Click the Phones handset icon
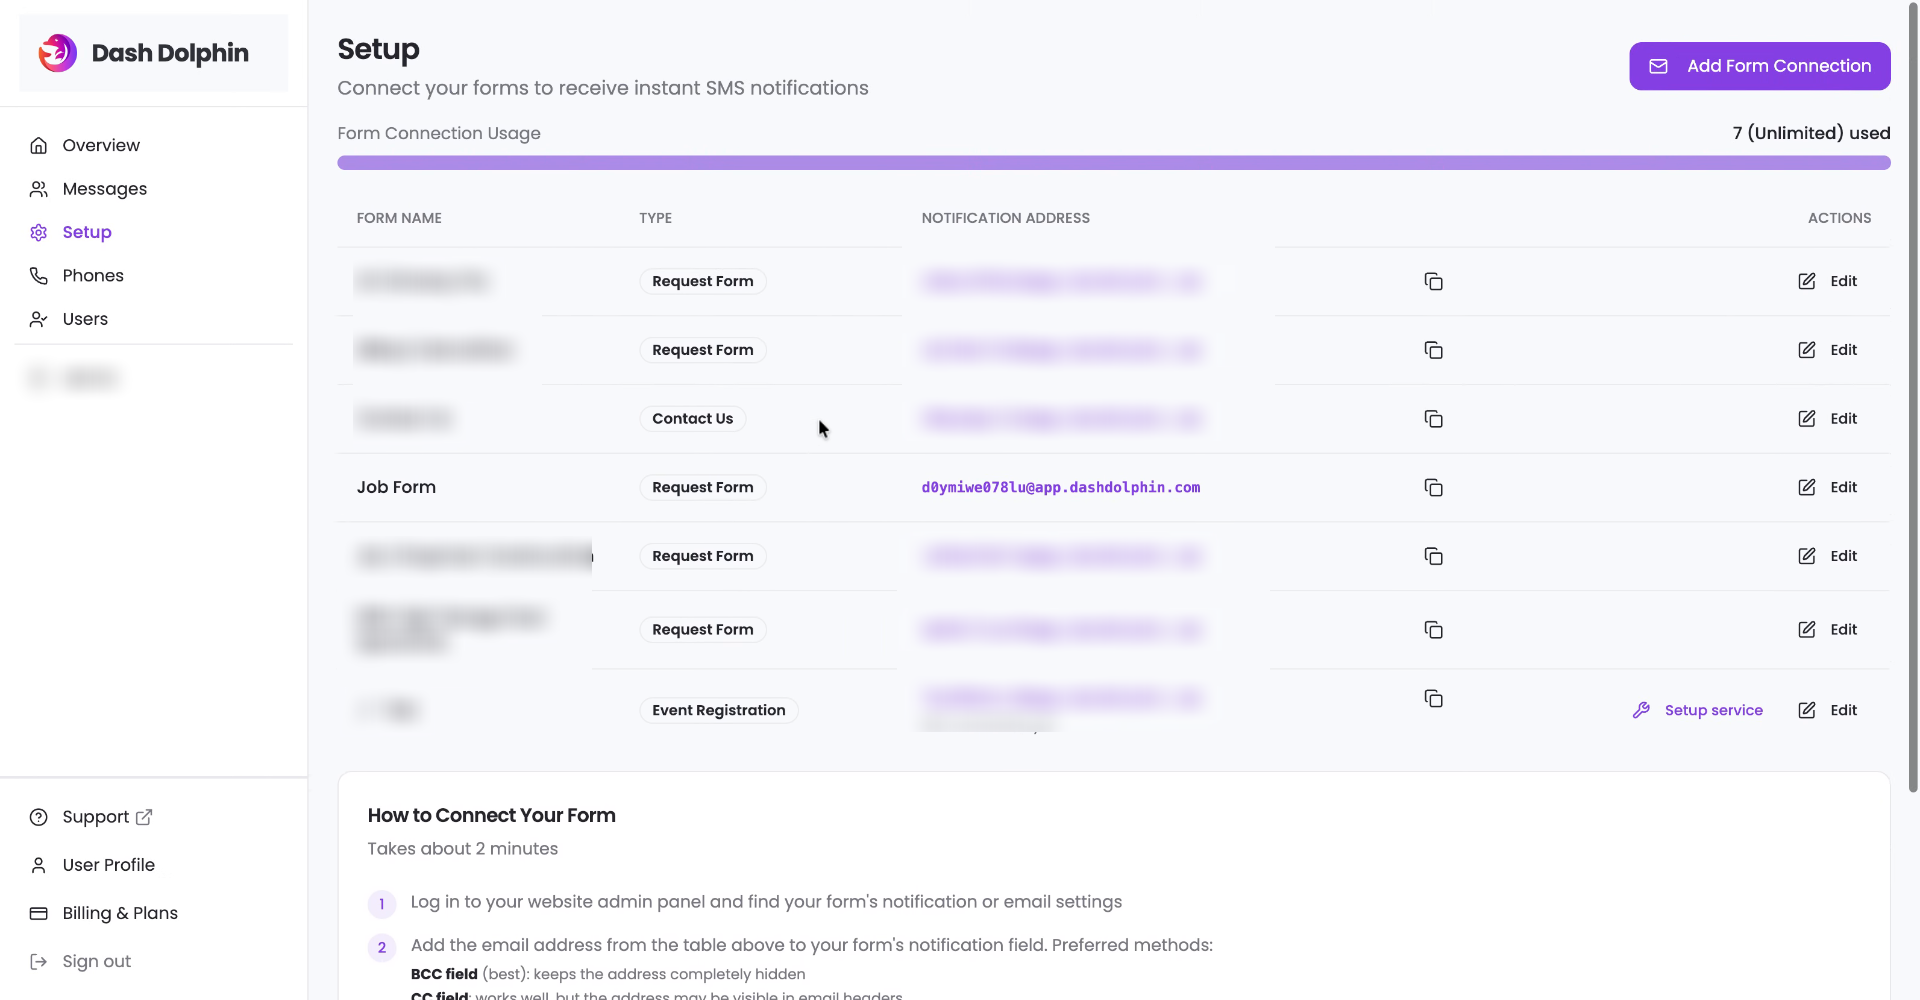 pyautogui.click(x=39, y=275)
